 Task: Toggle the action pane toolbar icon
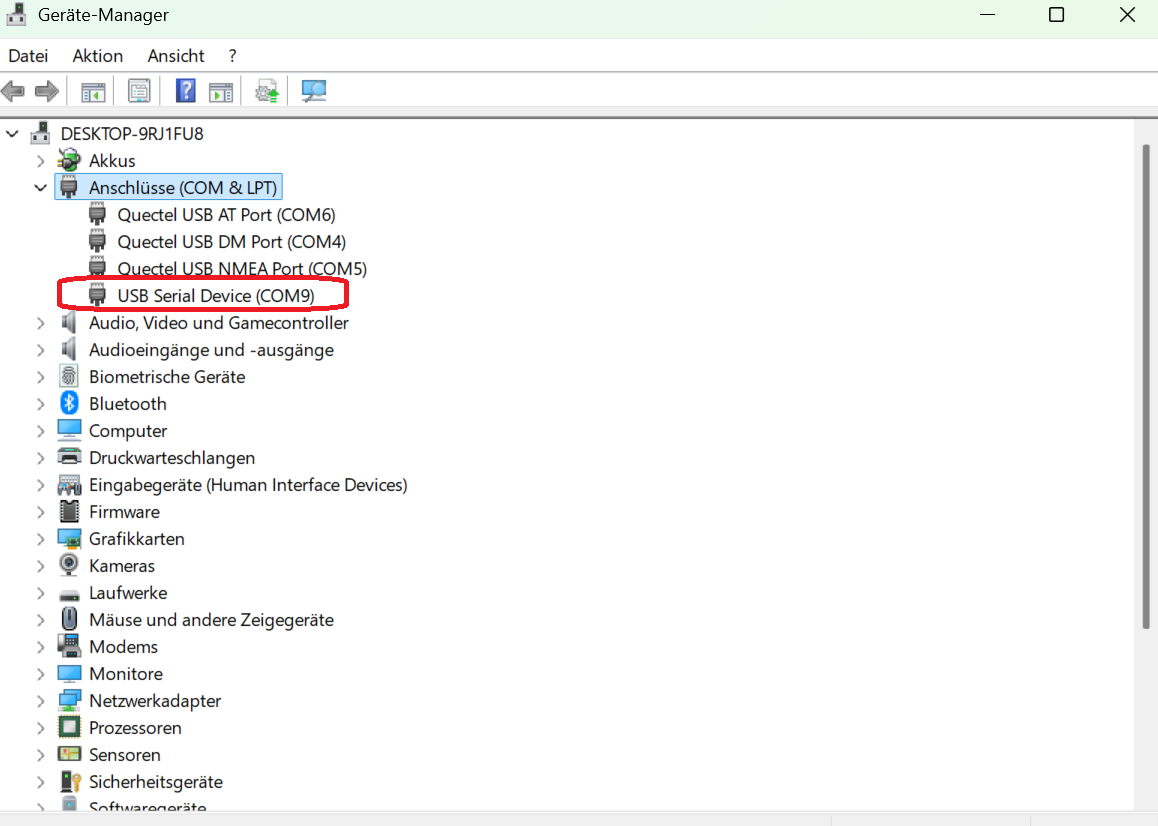pyautogui.click(x=220, y=92)
